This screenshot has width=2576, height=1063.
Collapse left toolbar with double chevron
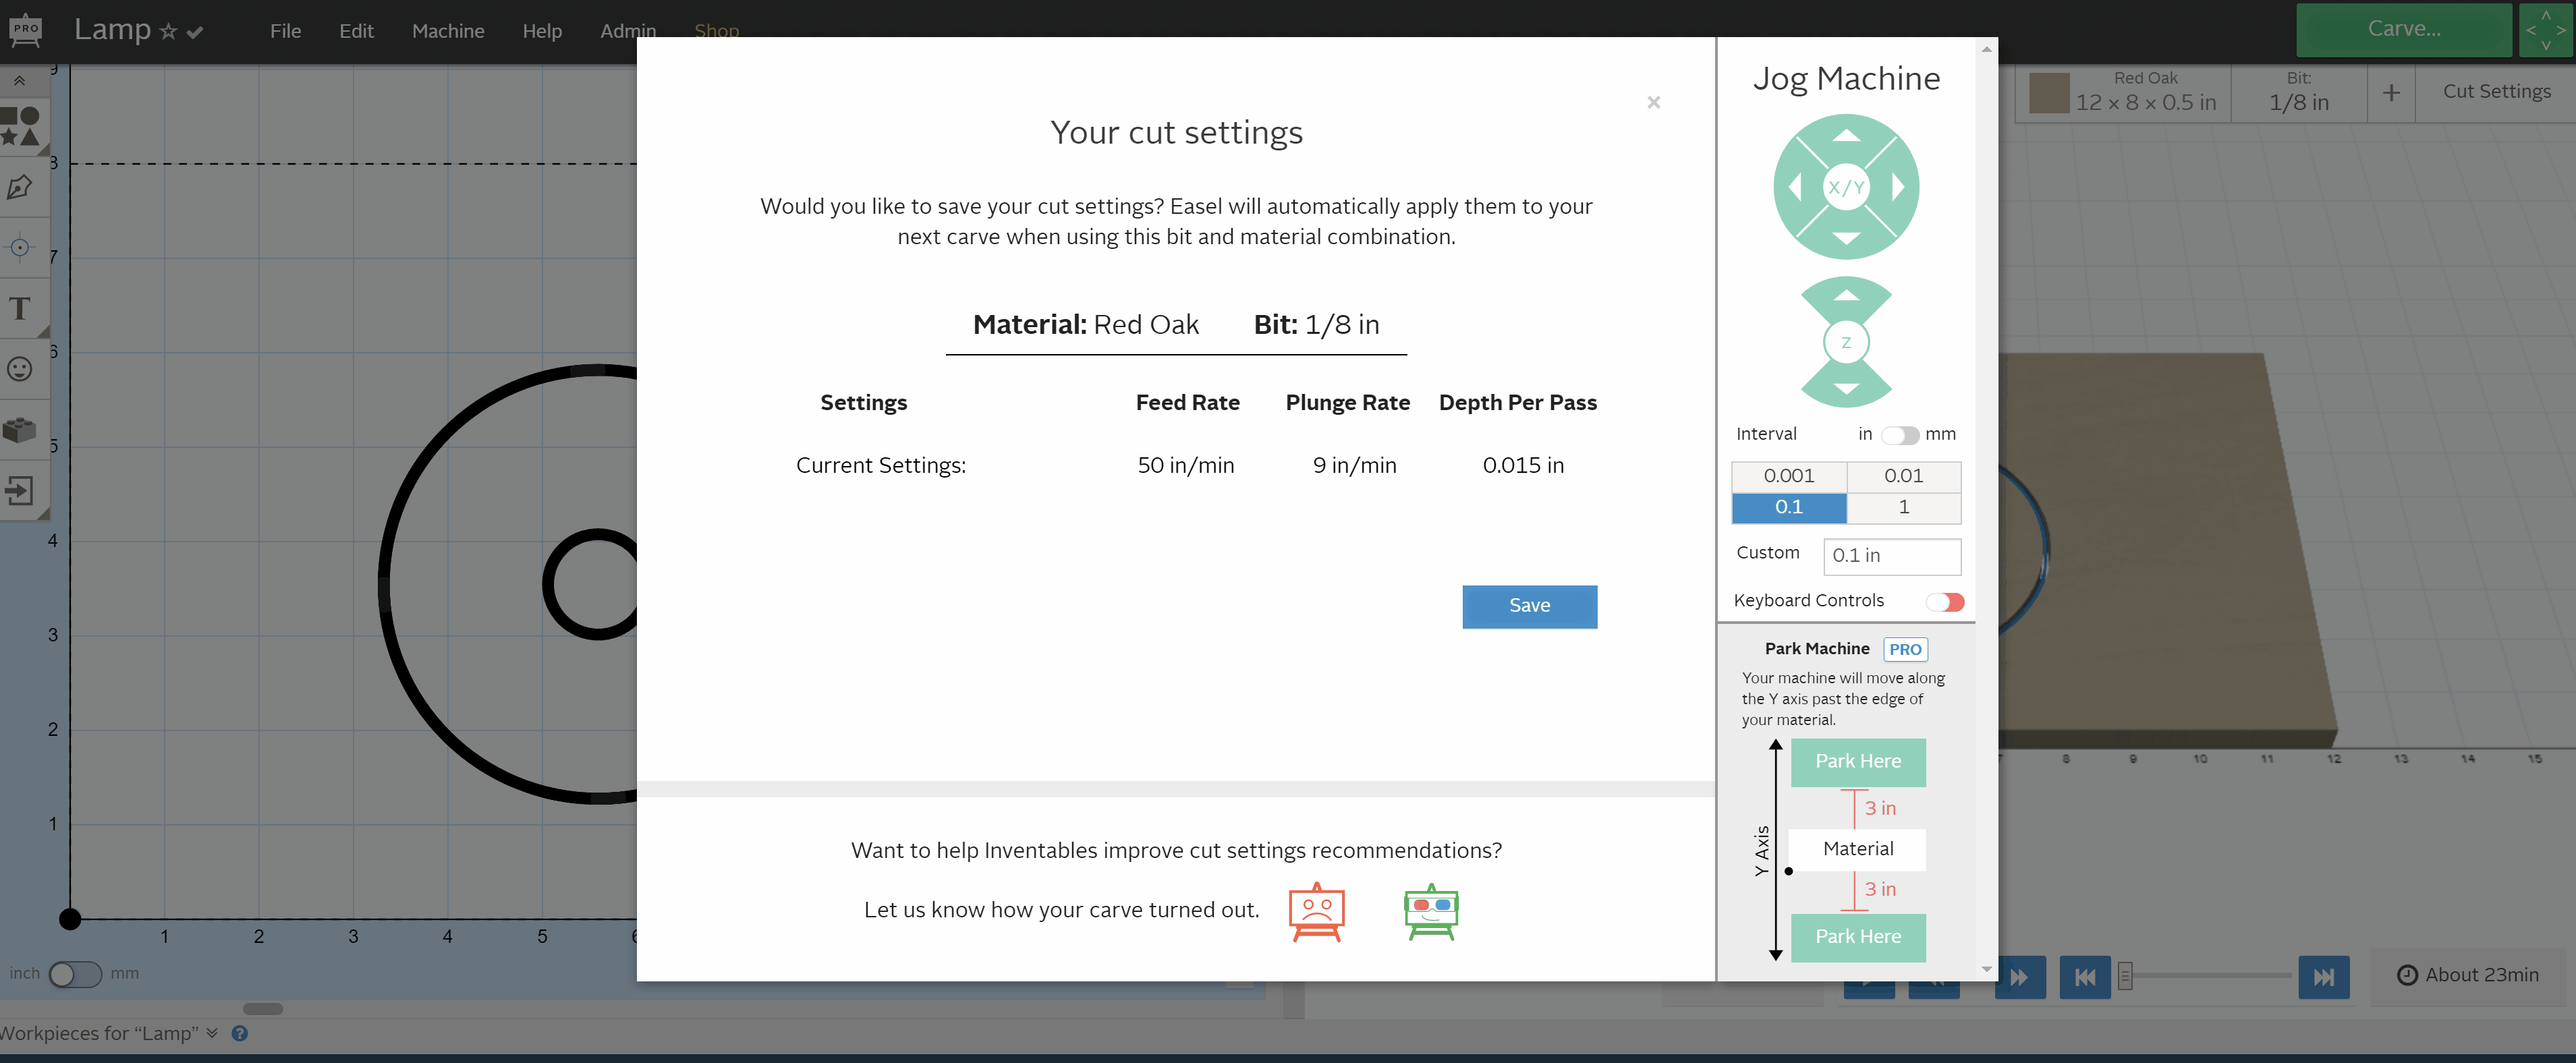19,81
